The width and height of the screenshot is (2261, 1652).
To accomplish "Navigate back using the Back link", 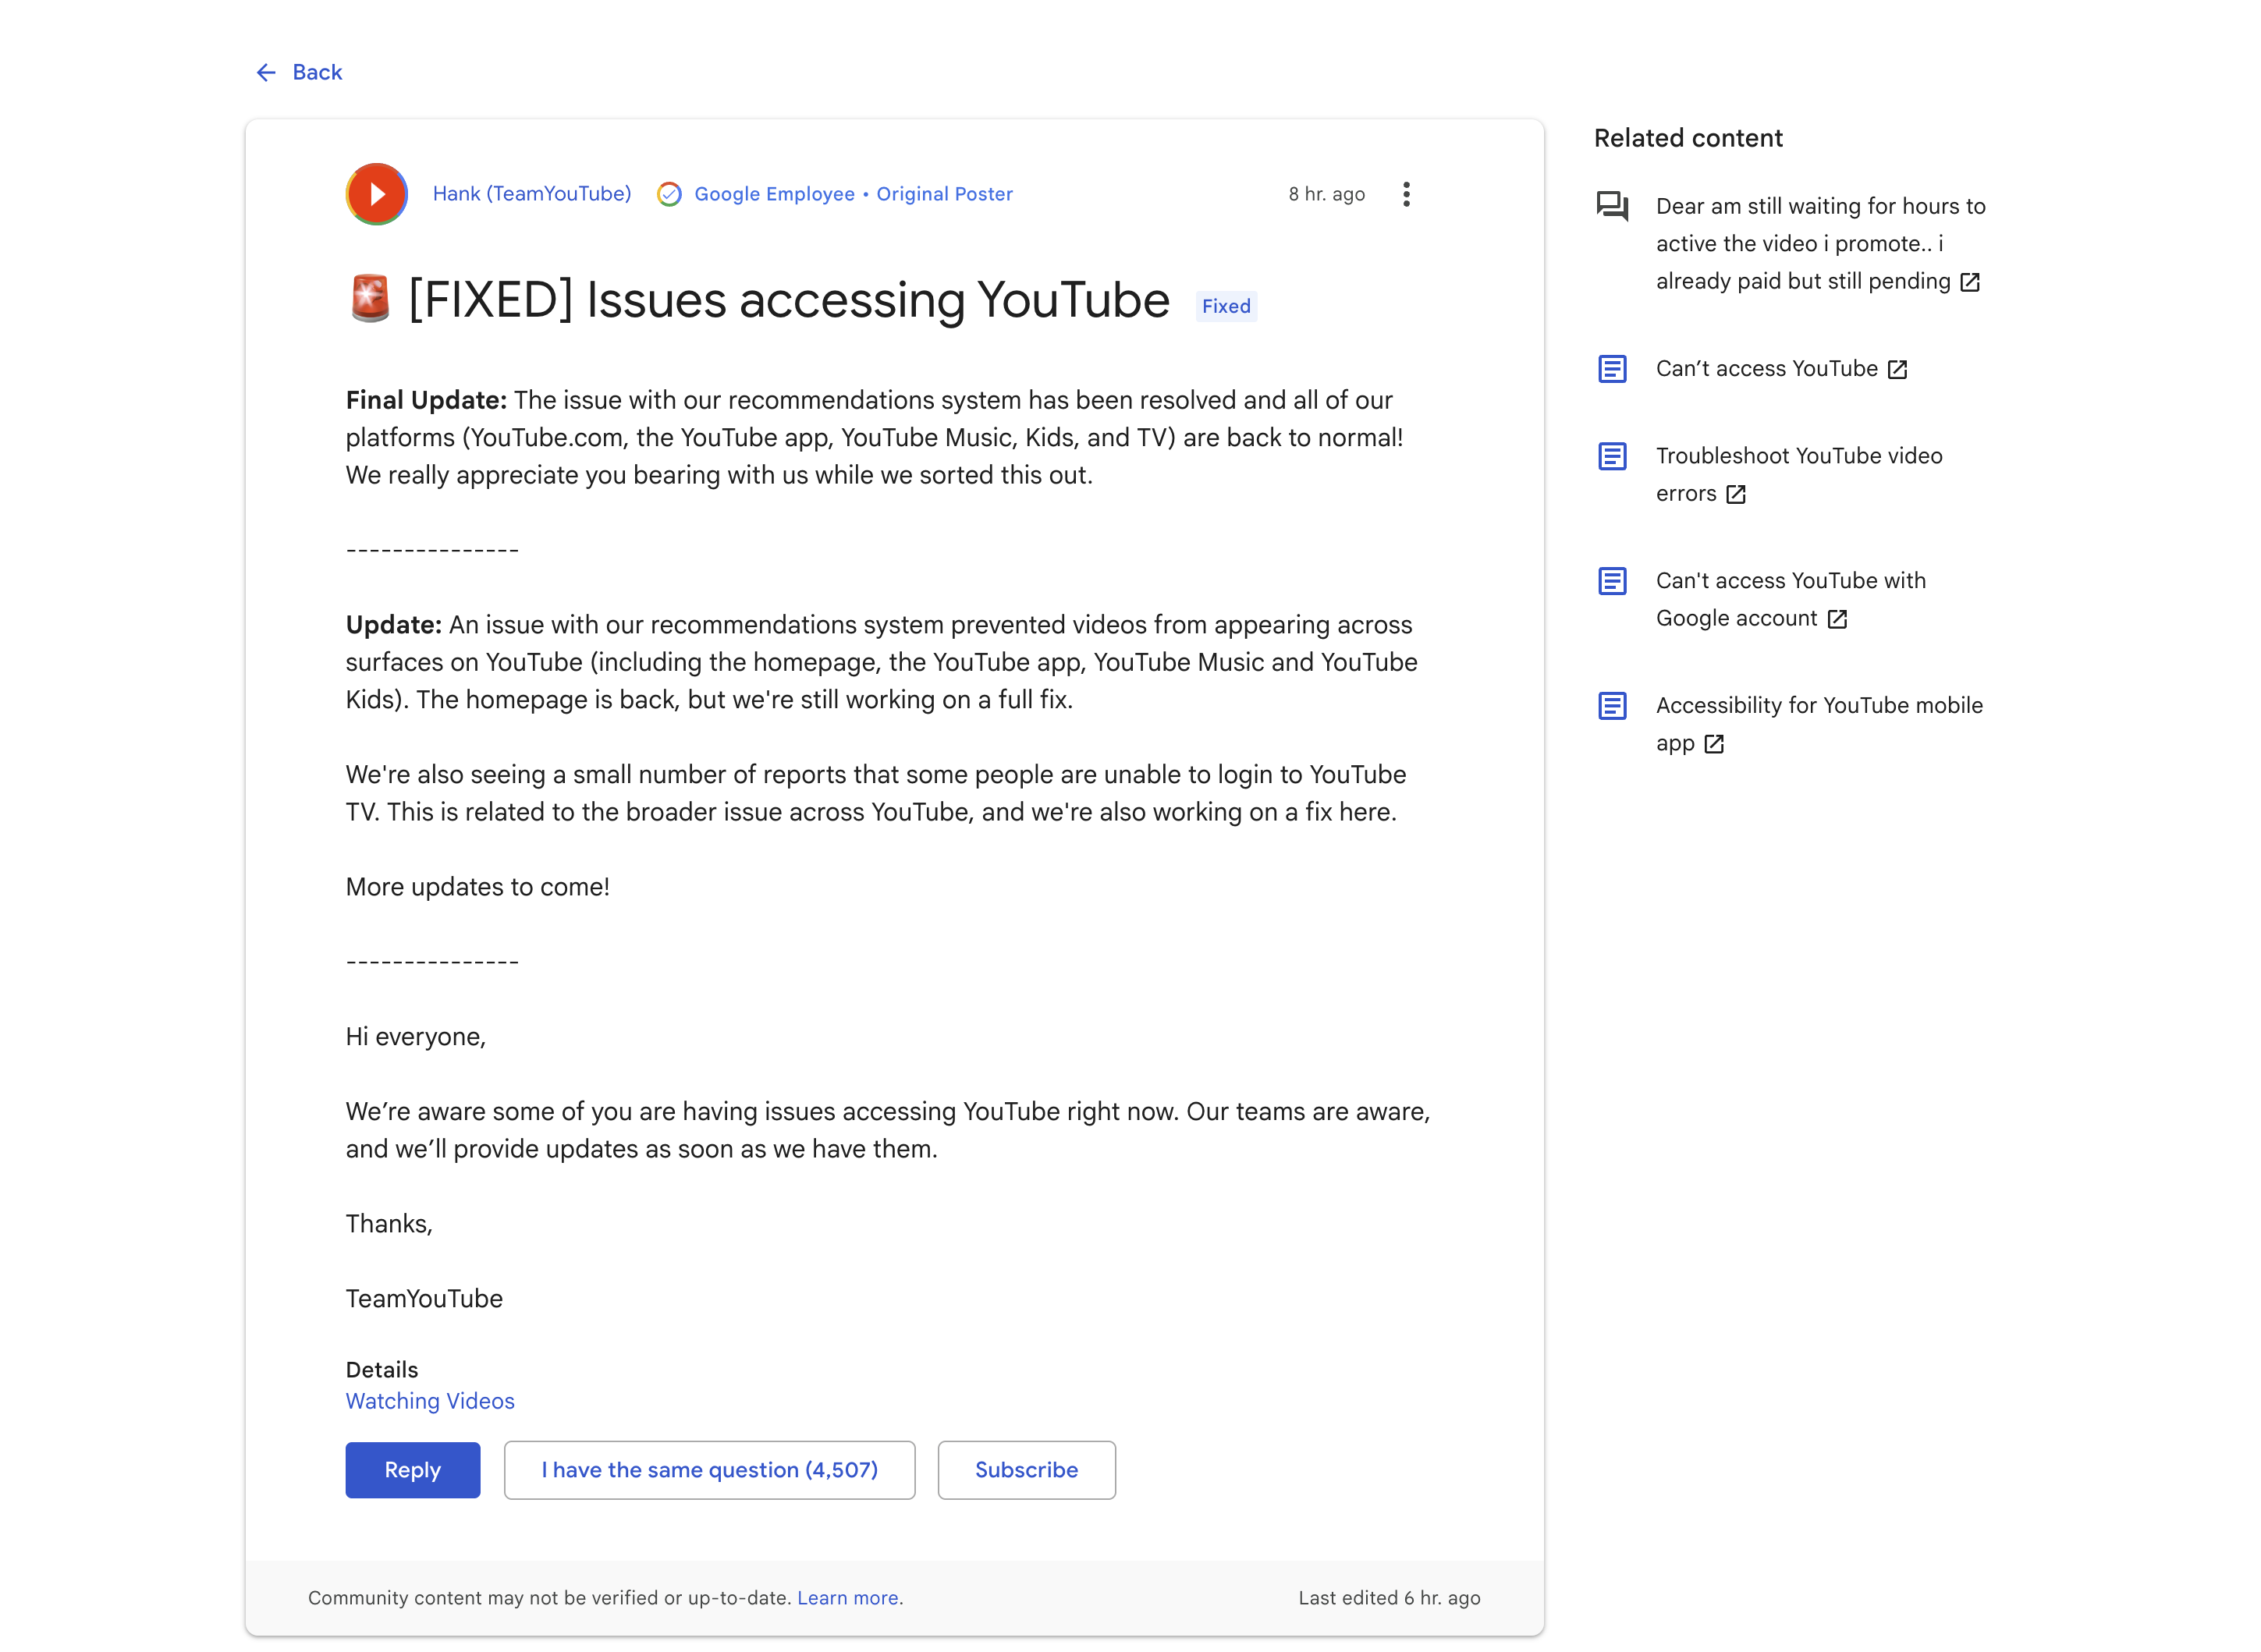I will point(316,72).
